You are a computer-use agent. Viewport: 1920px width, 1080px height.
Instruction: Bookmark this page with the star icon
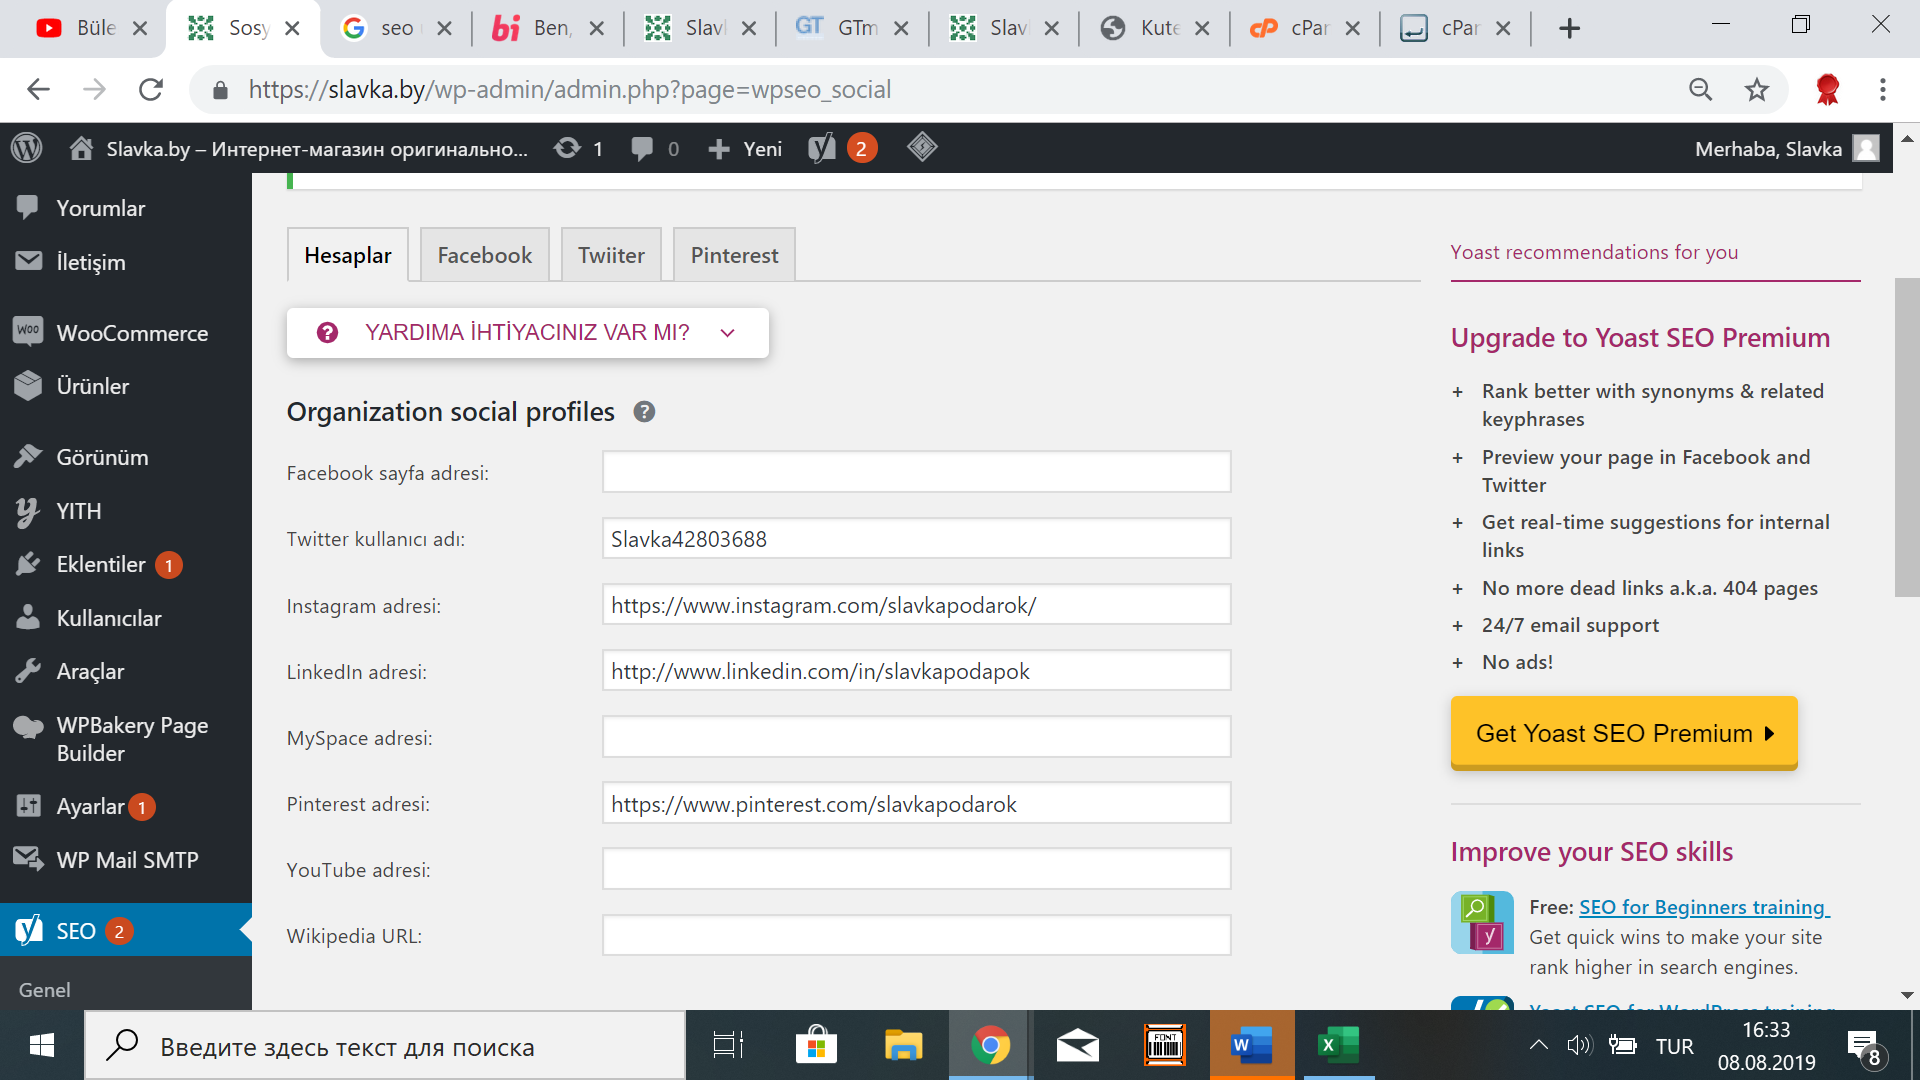(x=1756, y=90)
